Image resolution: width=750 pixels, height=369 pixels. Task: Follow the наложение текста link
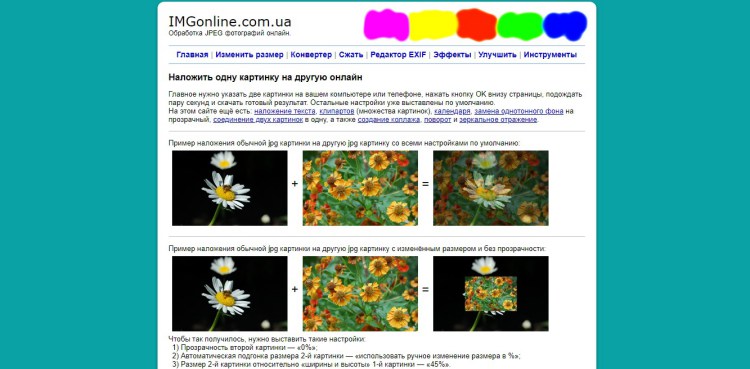(285, 111)
